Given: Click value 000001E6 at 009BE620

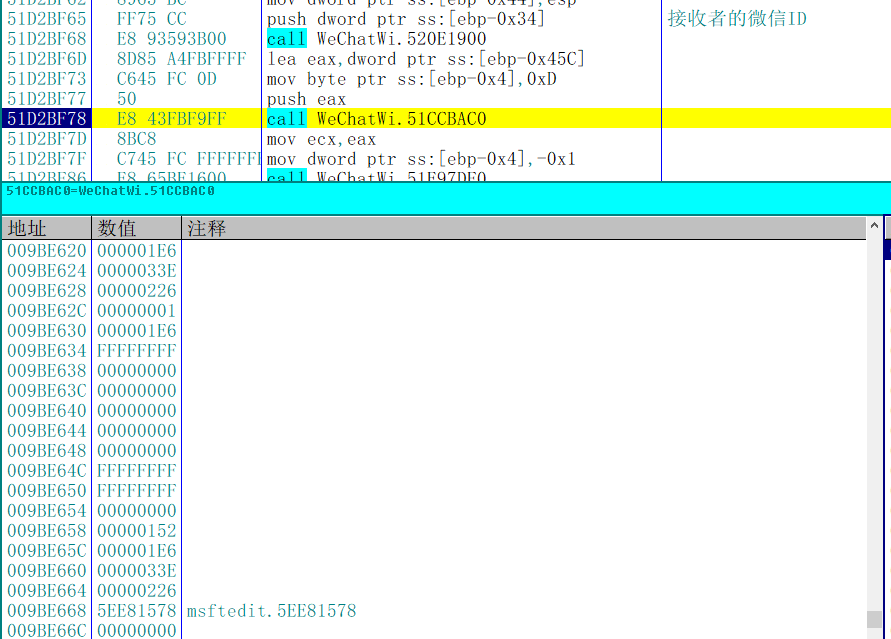Looking at the screenshot, I should pos(136,250).
